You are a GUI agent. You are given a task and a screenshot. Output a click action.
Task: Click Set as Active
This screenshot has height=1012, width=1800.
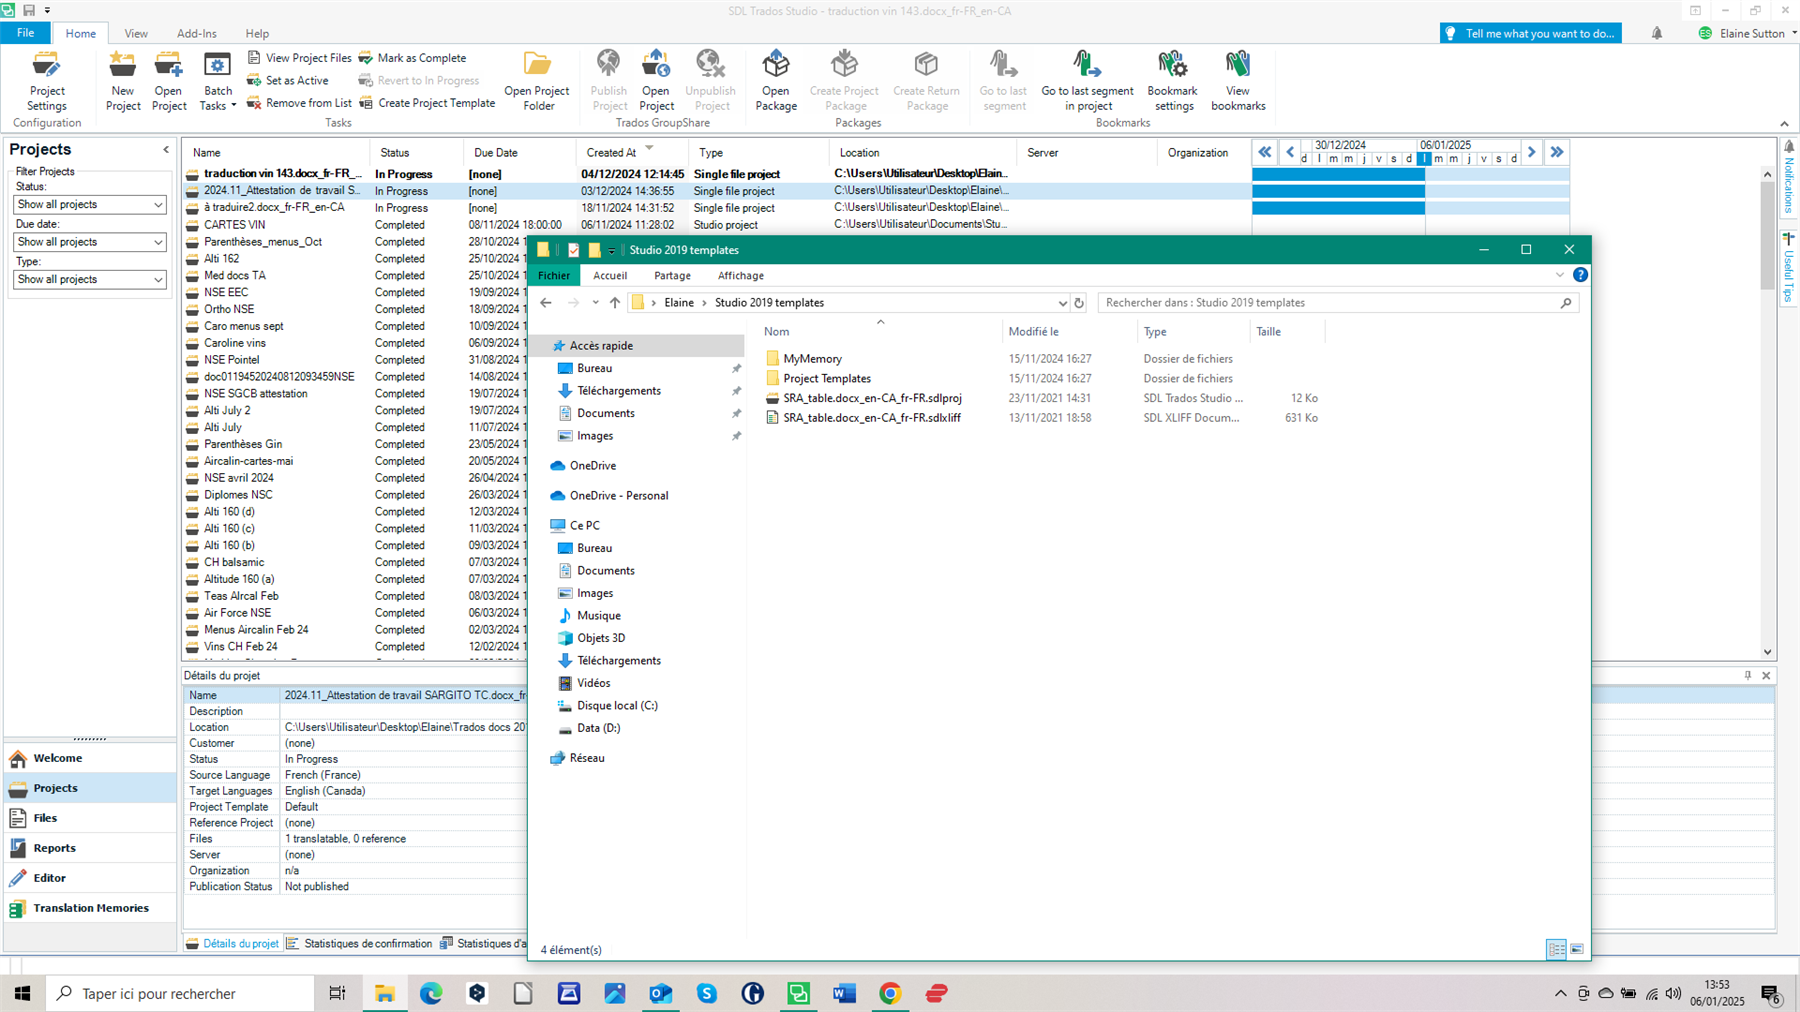288,80
